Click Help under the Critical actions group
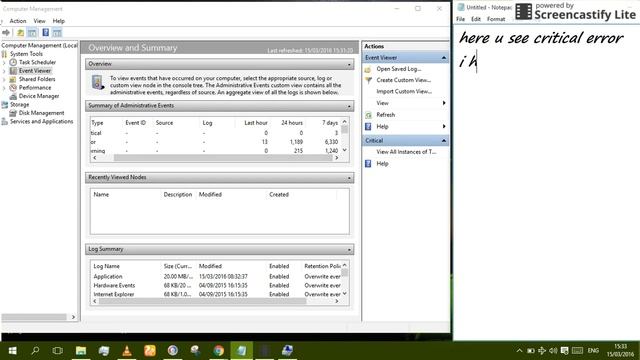The image size is (640, 360). point(382,164)
